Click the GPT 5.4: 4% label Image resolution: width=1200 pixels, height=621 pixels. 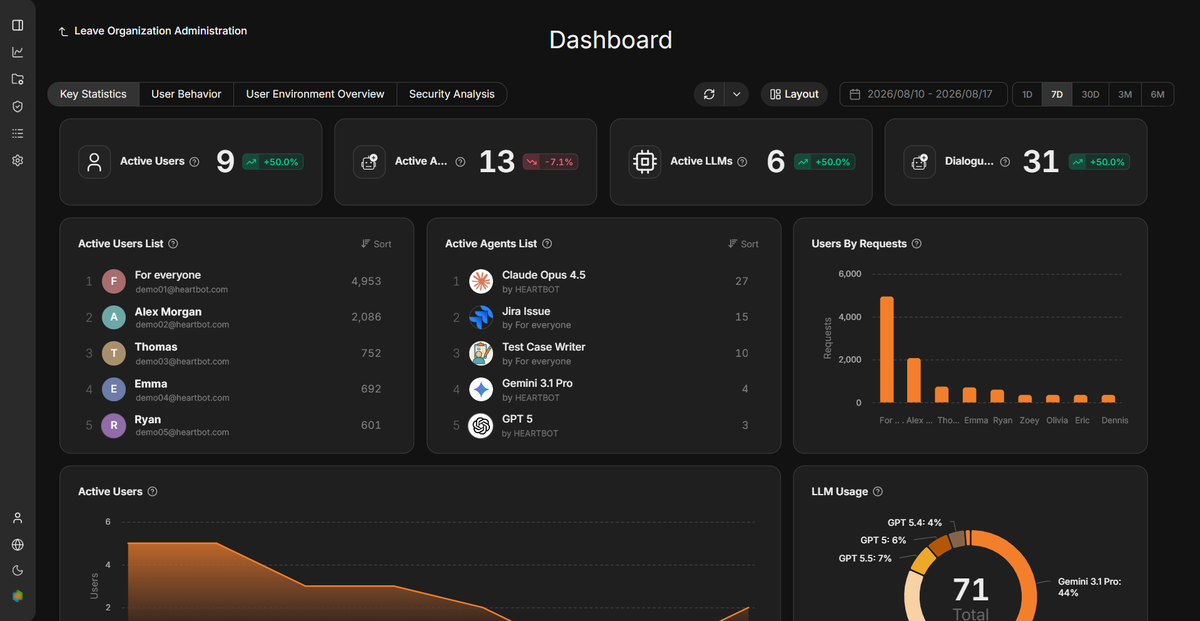point(915,522)
